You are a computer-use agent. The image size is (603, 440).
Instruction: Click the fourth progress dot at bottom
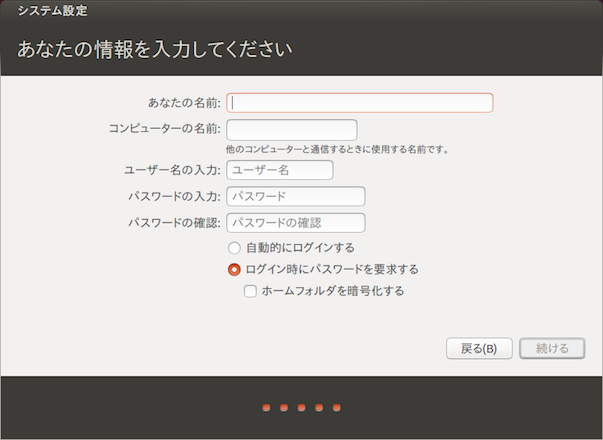[x=319, y=408]
